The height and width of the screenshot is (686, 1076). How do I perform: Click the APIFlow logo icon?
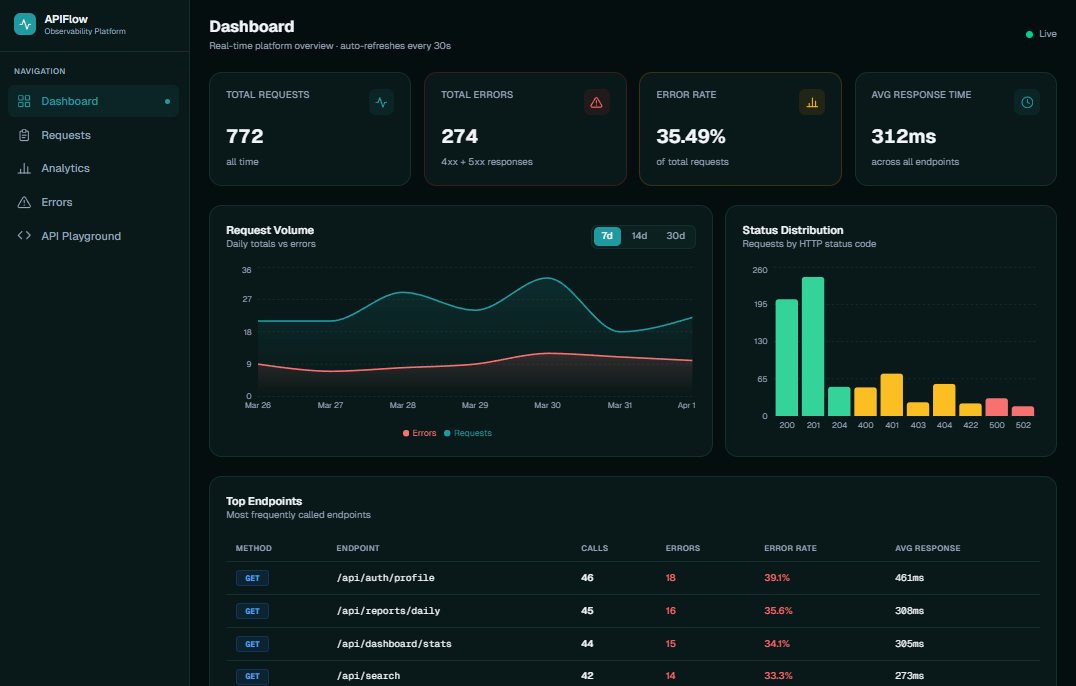[25, 24]
